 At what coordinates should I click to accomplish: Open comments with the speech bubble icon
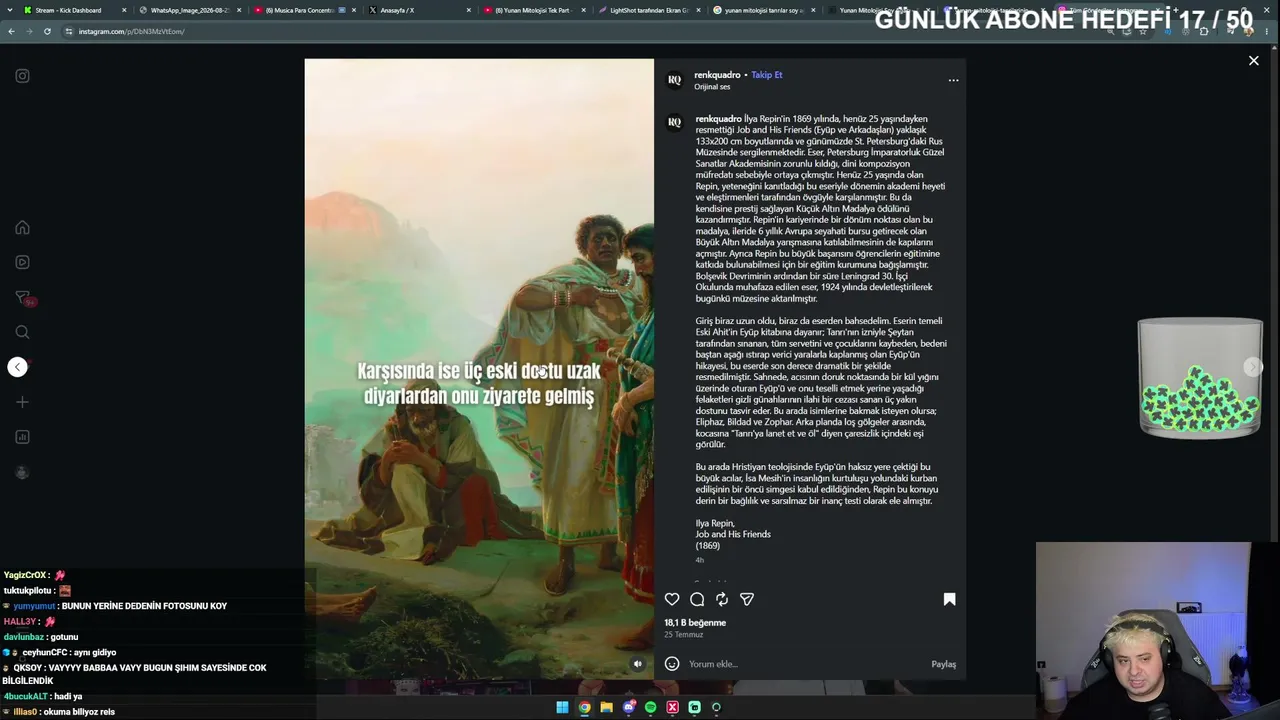point(697,599)
